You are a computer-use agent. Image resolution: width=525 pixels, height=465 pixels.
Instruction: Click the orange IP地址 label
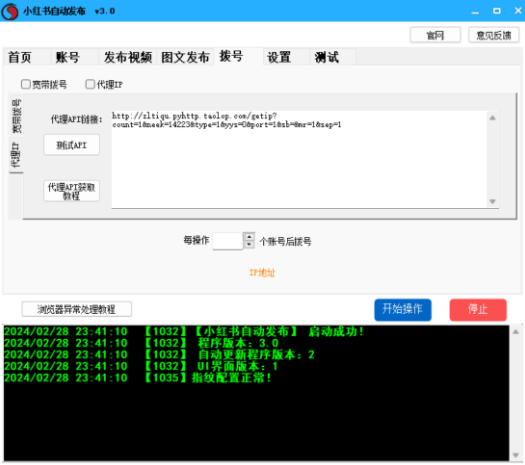click(x=262, y=273)
